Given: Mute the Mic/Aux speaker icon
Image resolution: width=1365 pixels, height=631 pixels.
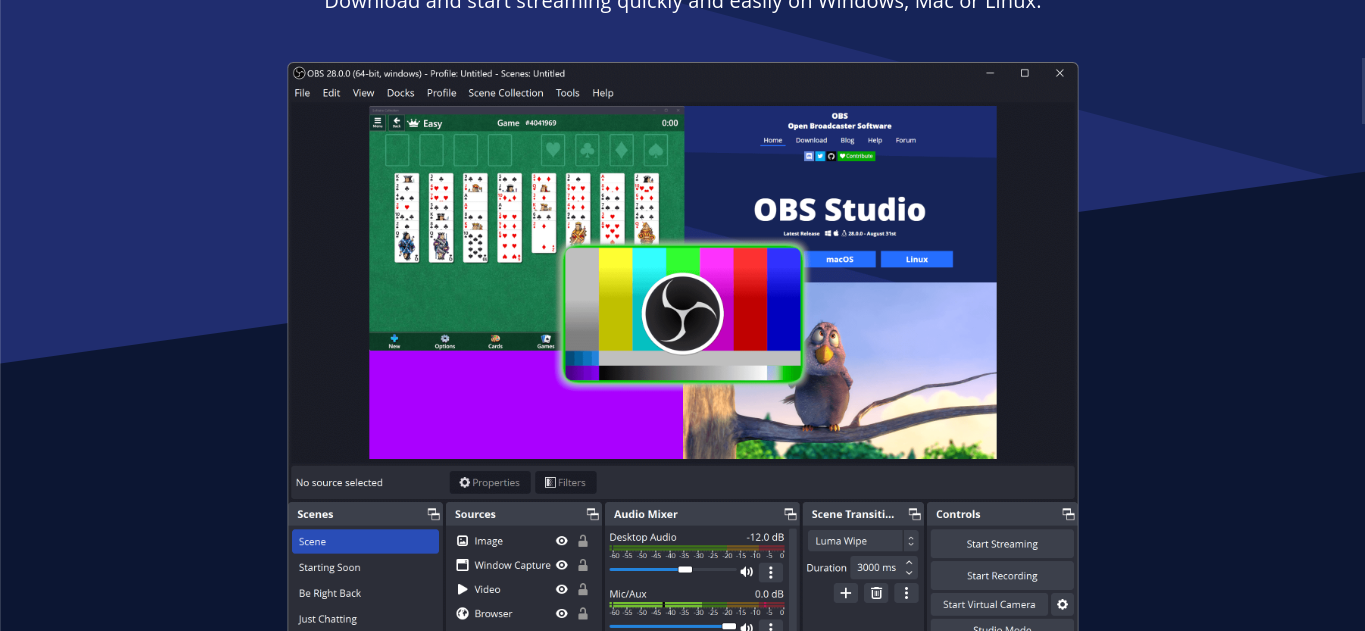Looking at the screenshot, I should pos(746,627).
